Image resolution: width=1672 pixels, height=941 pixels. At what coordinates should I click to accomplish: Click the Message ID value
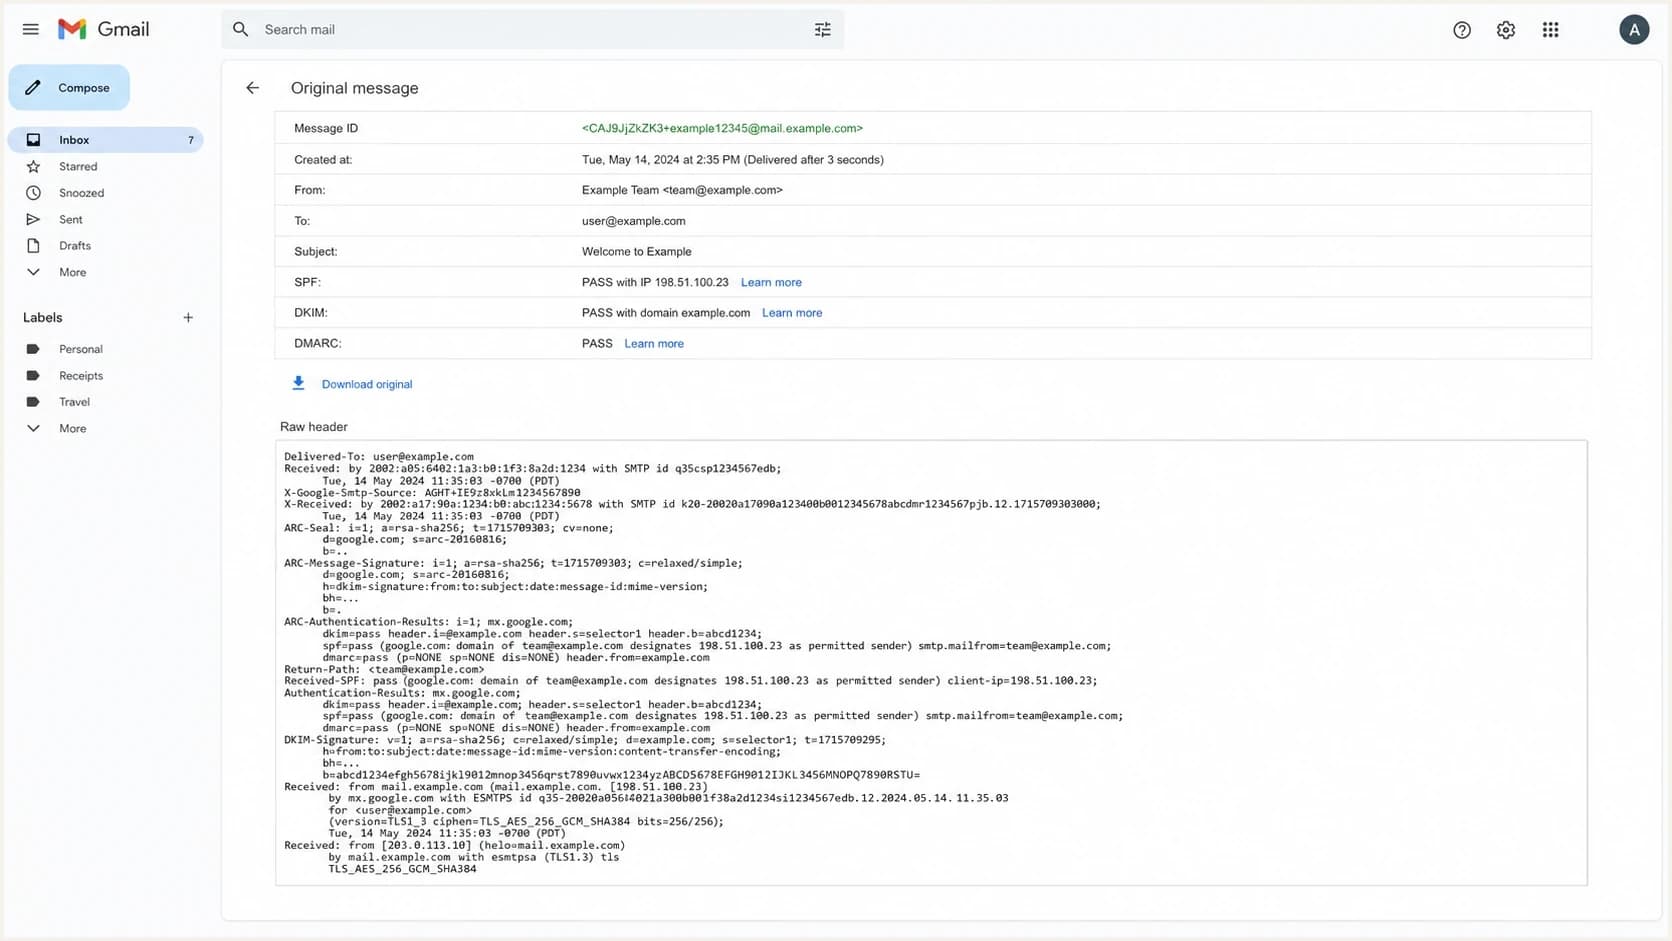722,128
